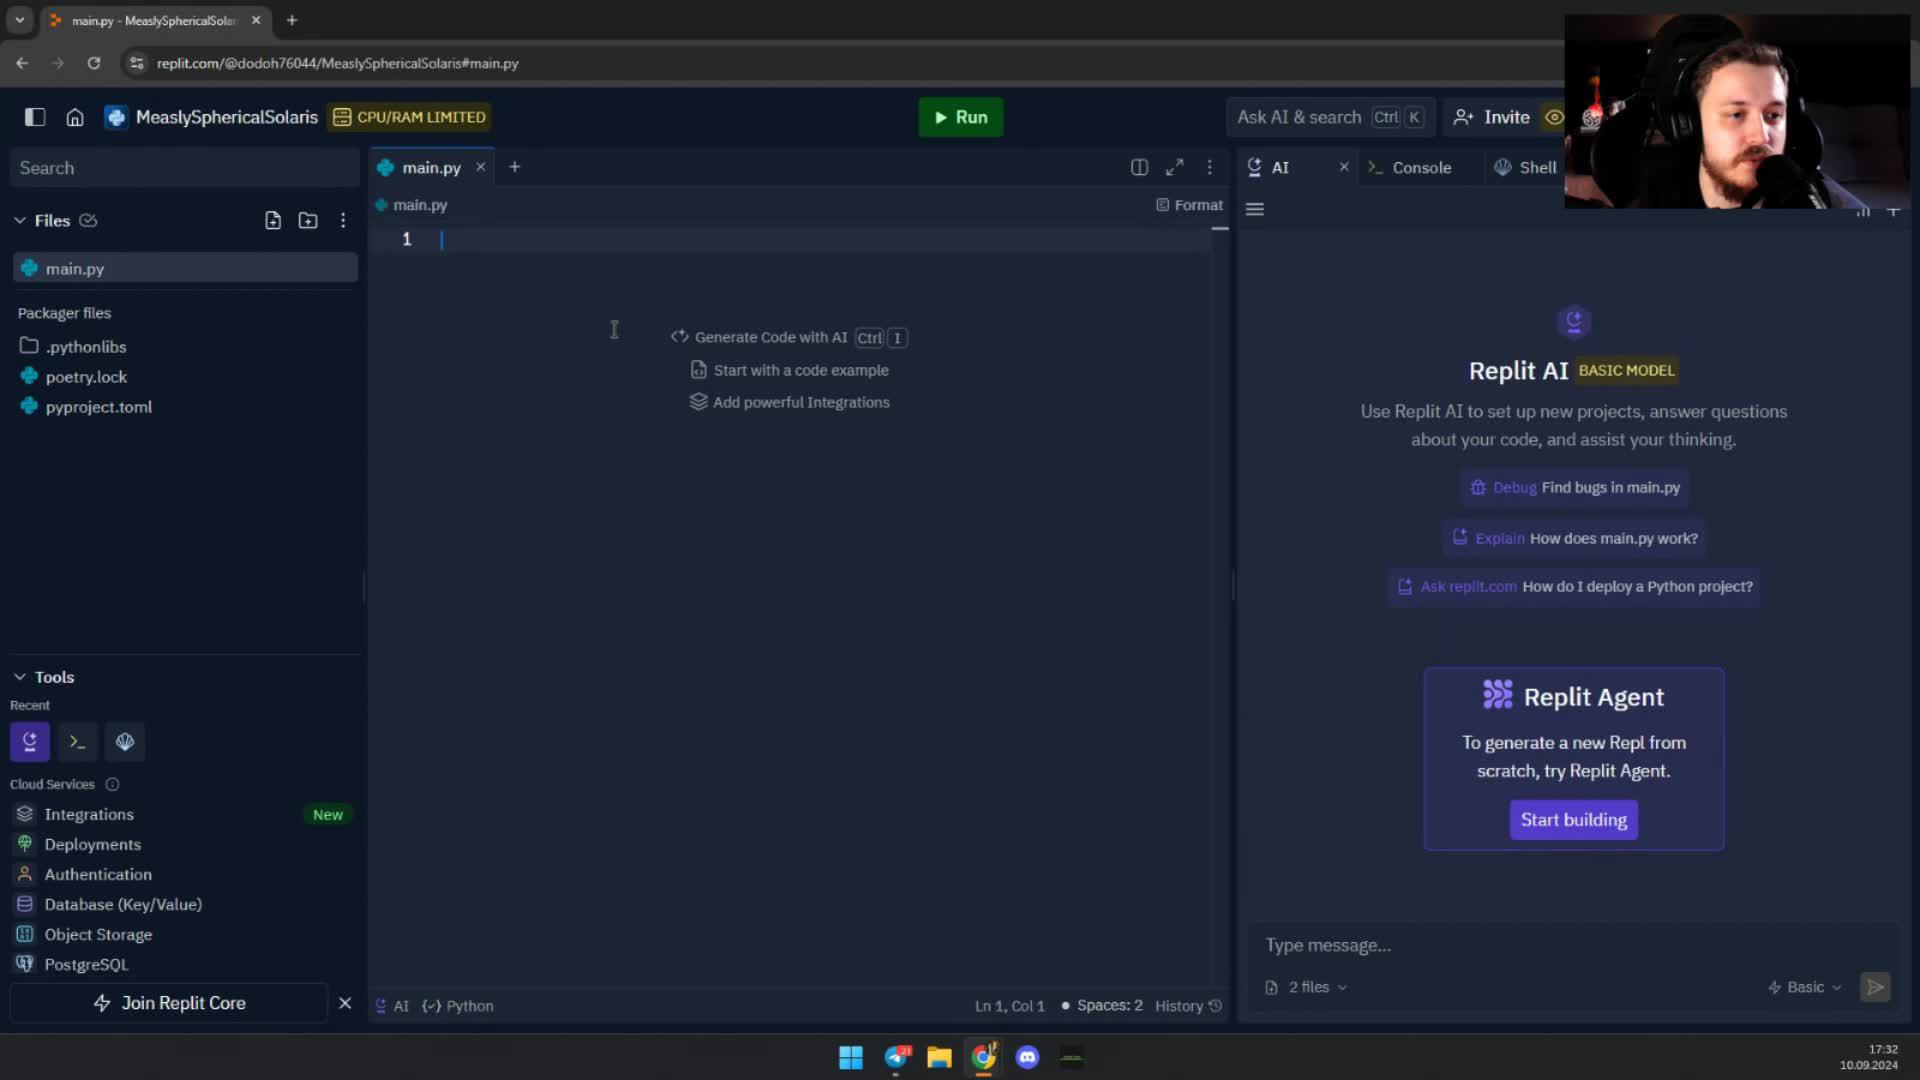1920x1080 pixels.
Task: Format the code
Action: (x=1190, y=205)
